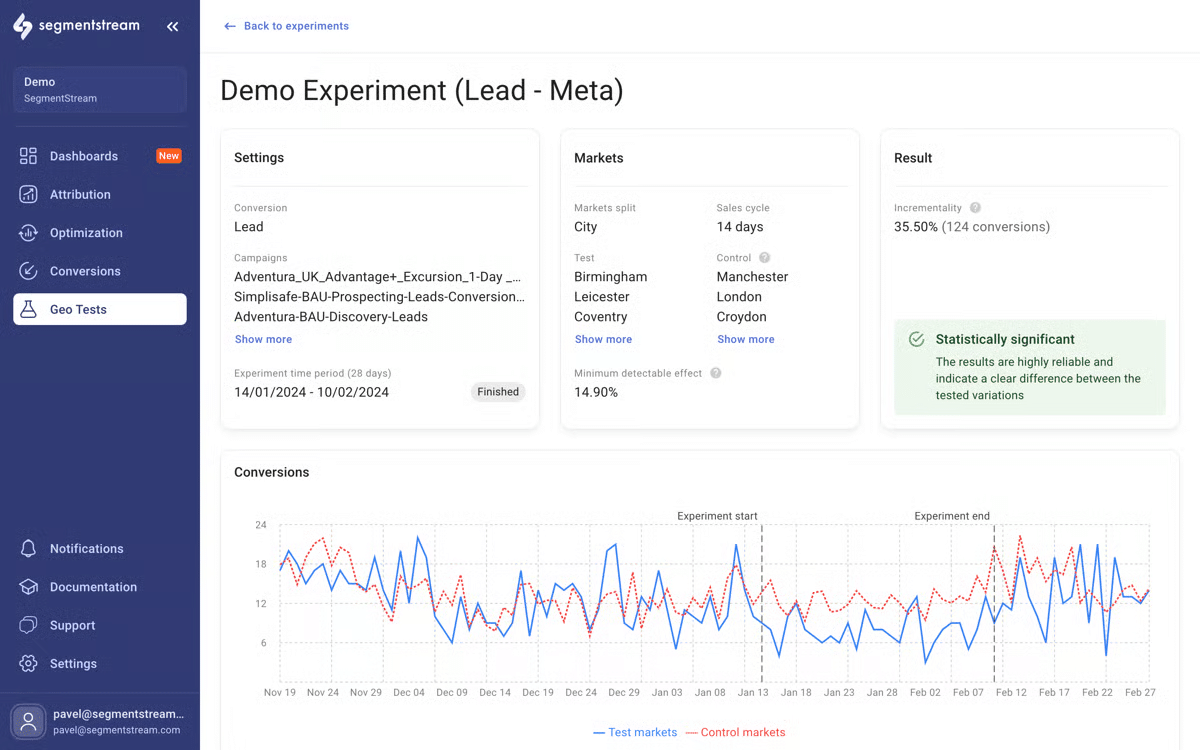Click the Leicester test market

click(602, 297)
